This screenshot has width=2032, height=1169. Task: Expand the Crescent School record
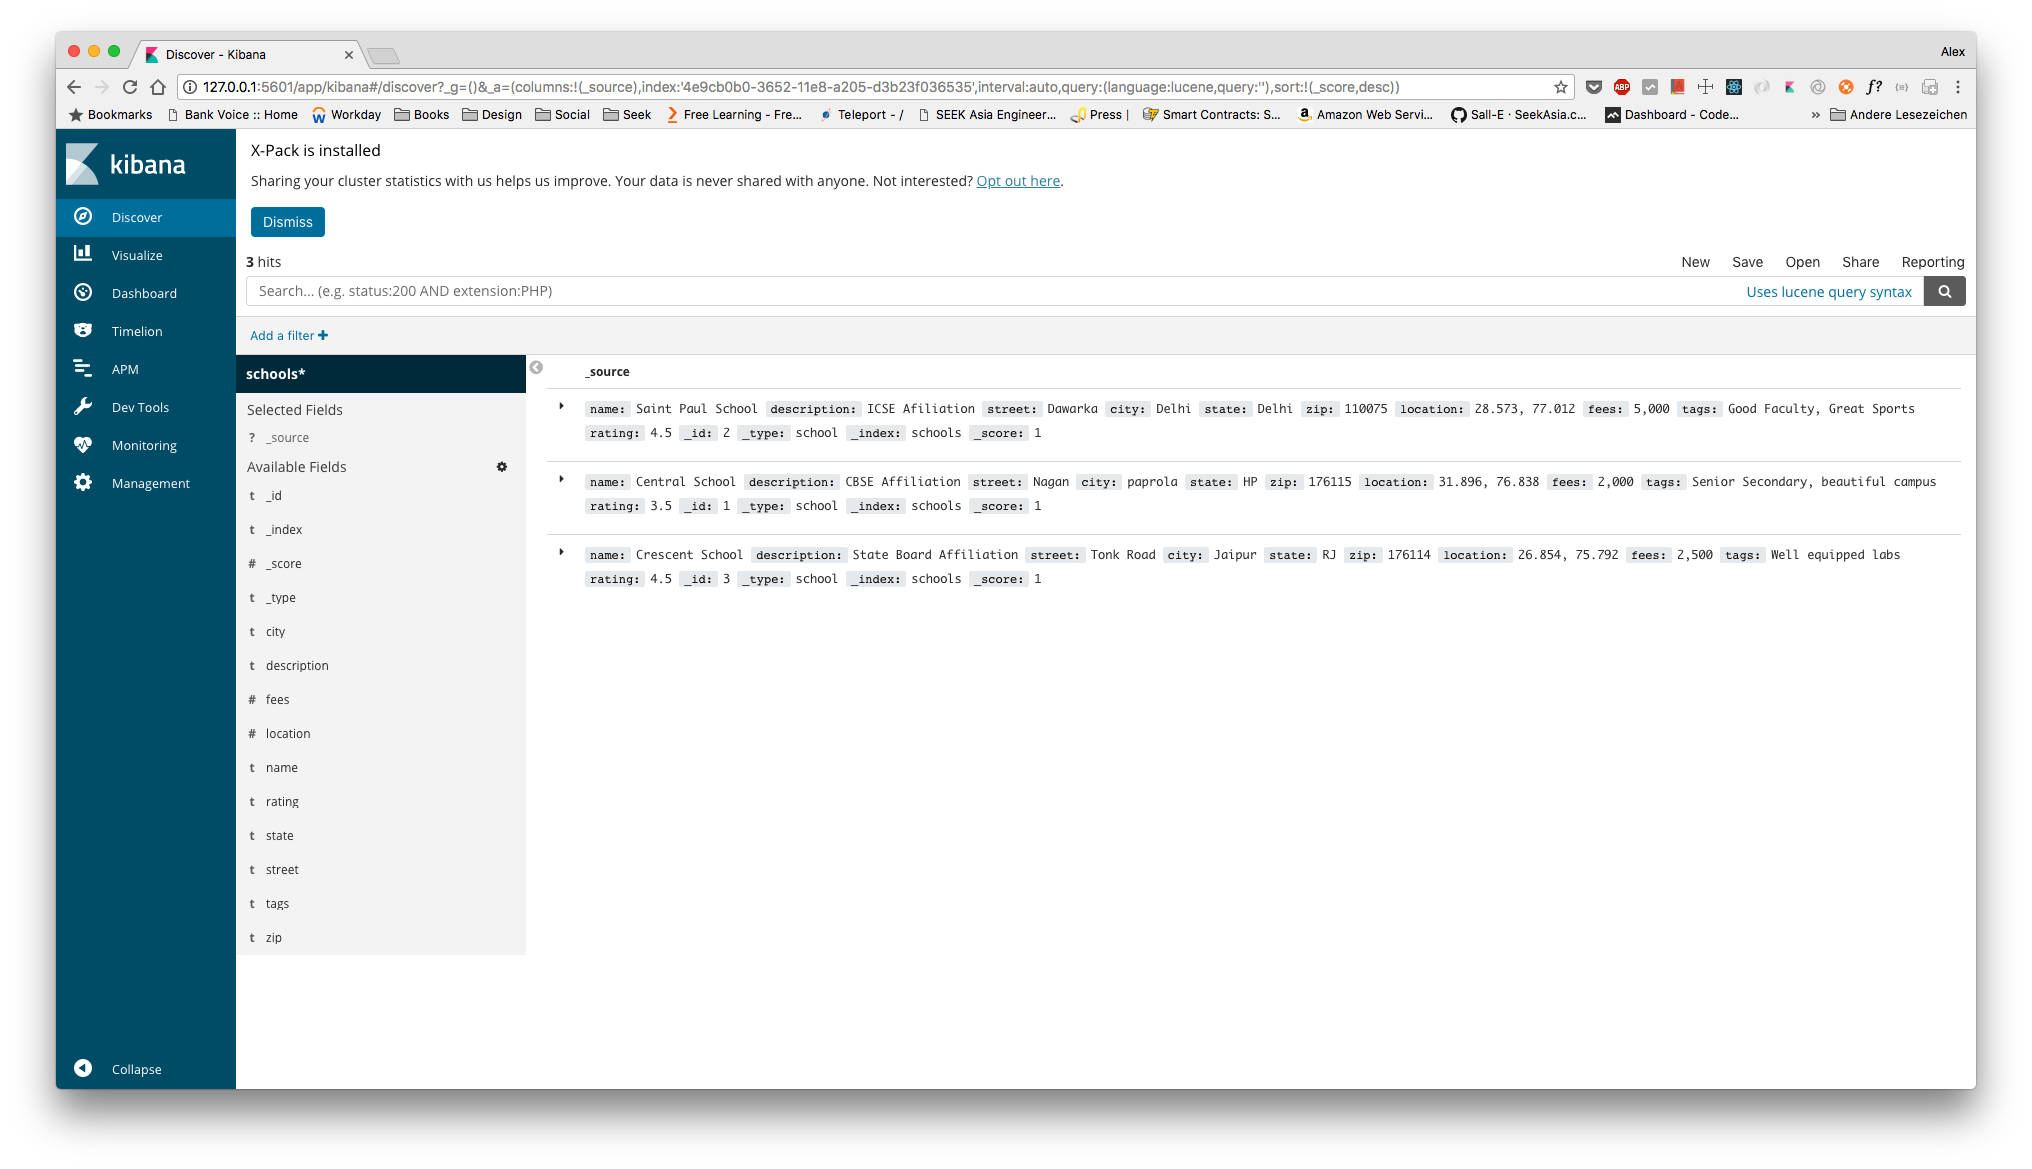coord(560,552)
